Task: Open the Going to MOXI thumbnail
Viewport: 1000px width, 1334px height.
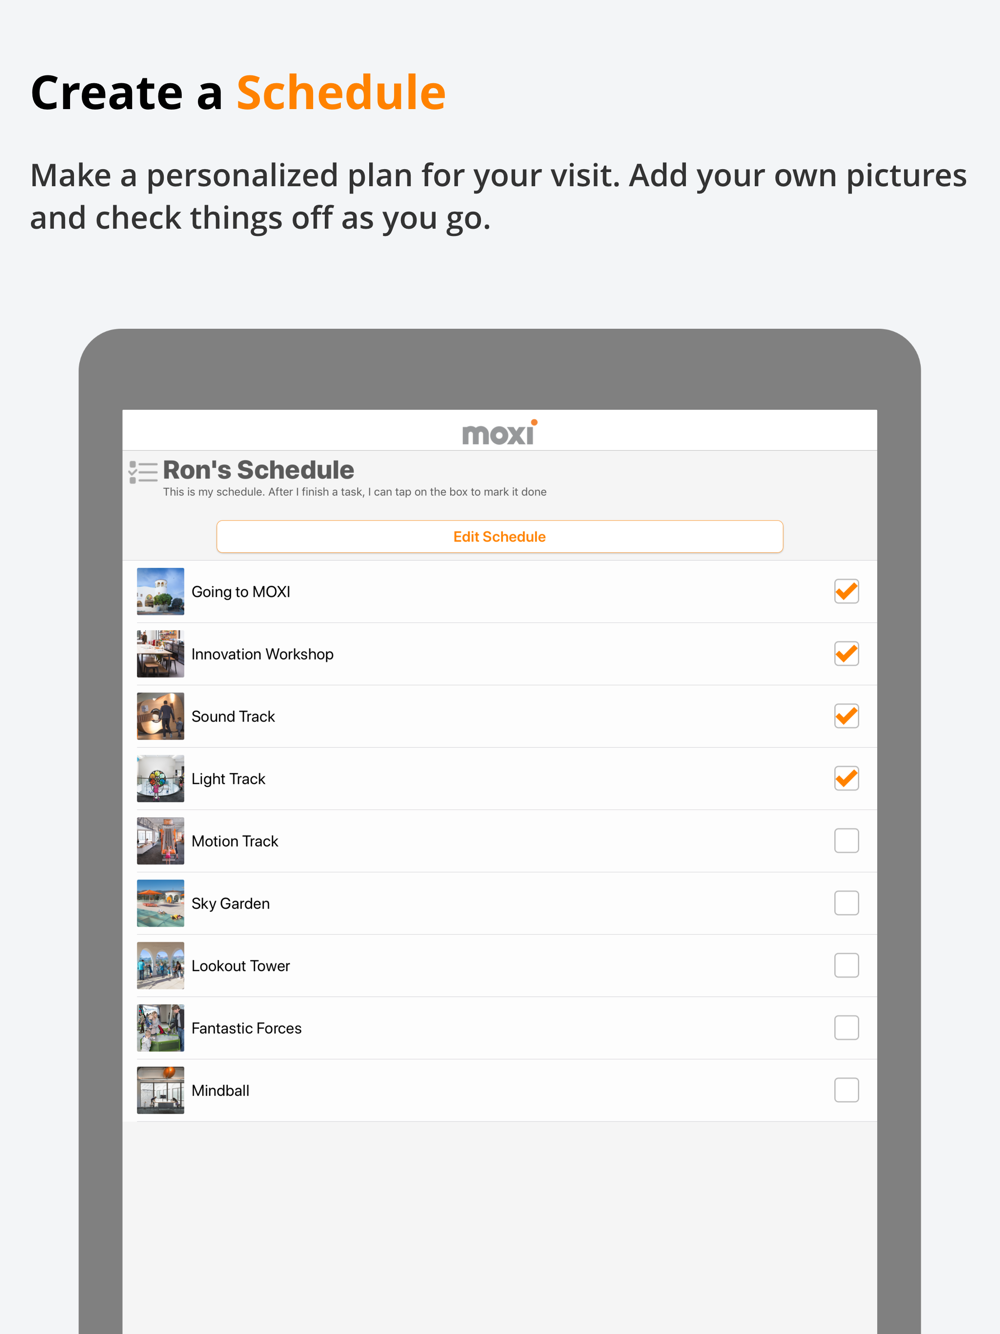Action: click(x=160, y=592)
